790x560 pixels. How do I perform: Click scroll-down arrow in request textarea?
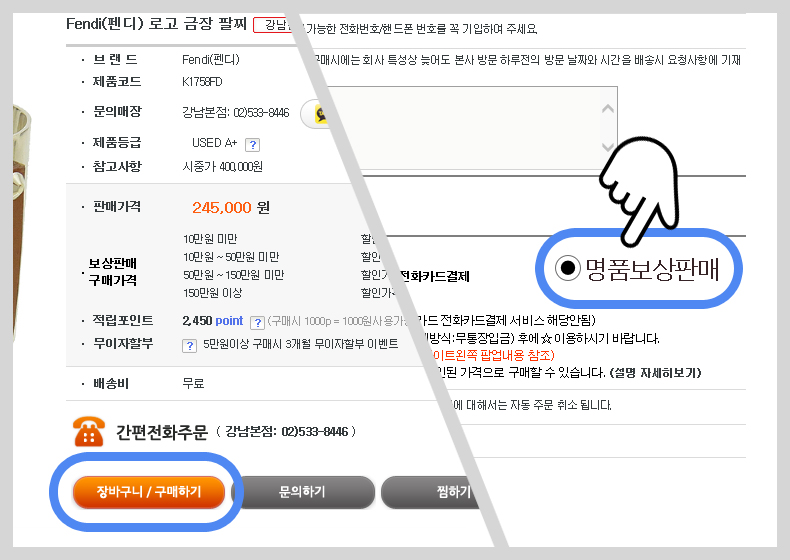[608, 147]
